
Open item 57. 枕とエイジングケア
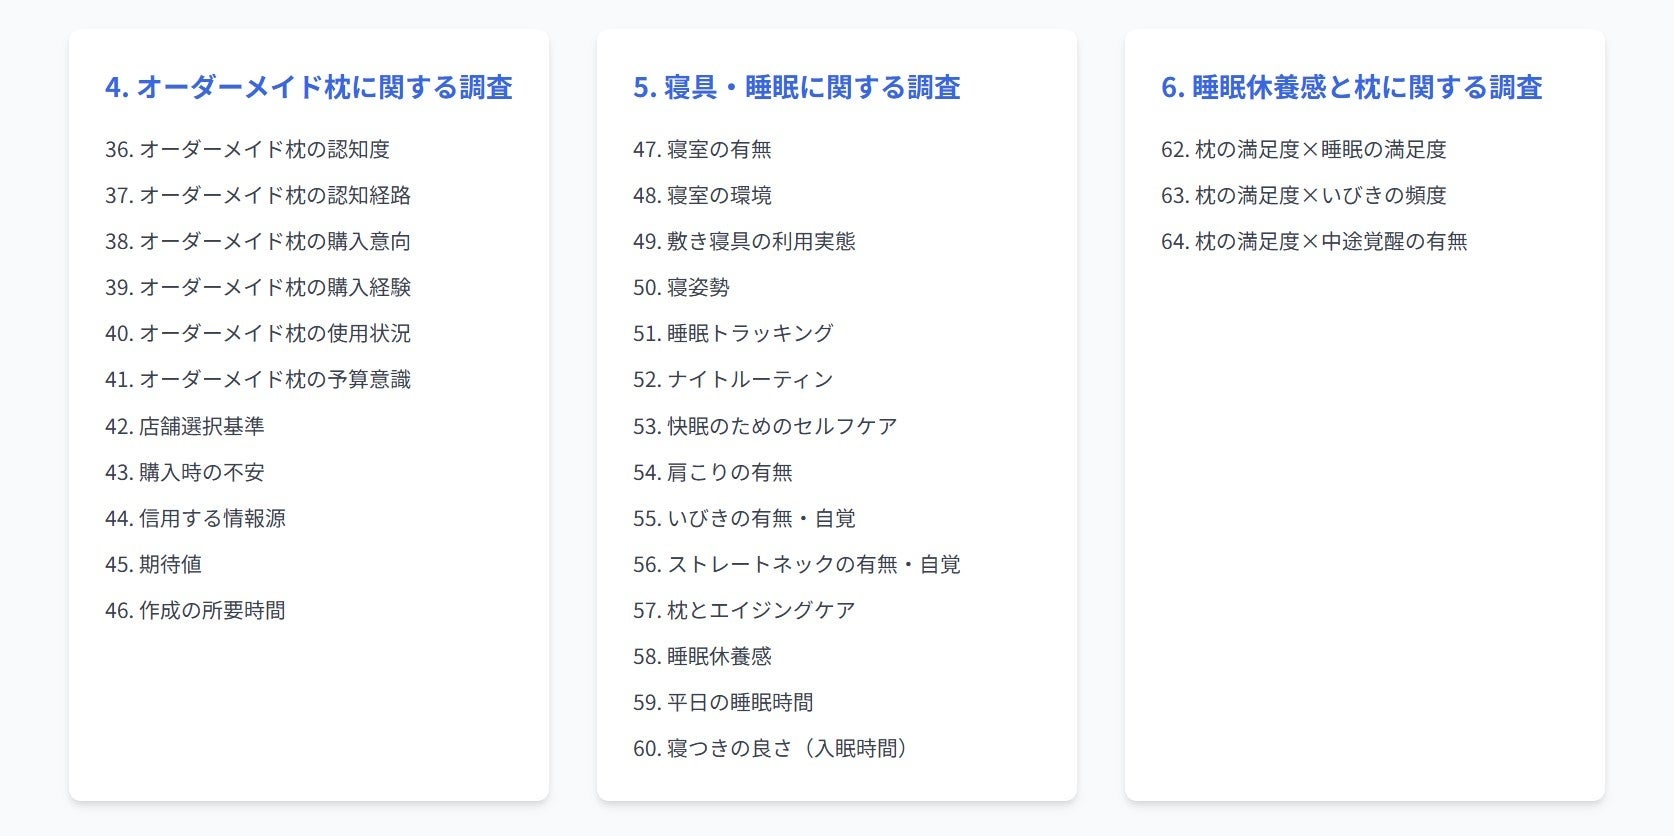[744, 610]
